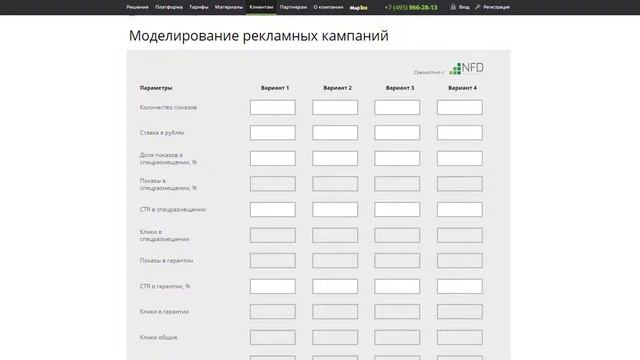This screenshot has height=360, width=640.
Task: Click Клики в спецразмещении result box, Вариант 2
Action: pyautogui.click(x=335, y=235)
